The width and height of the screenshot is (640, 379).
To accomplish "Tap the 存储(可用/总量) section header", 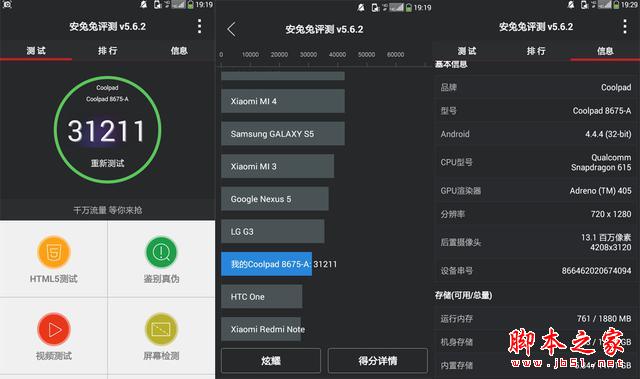I will 463,295.
